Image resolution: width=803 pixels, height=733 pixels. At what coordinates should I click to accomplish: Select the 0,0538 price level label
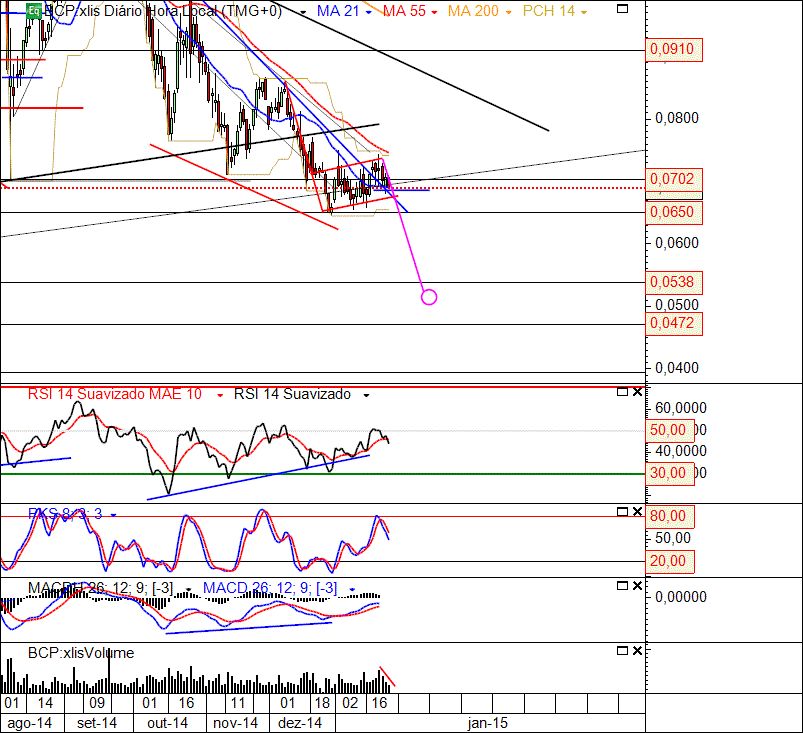click(674, 283)
